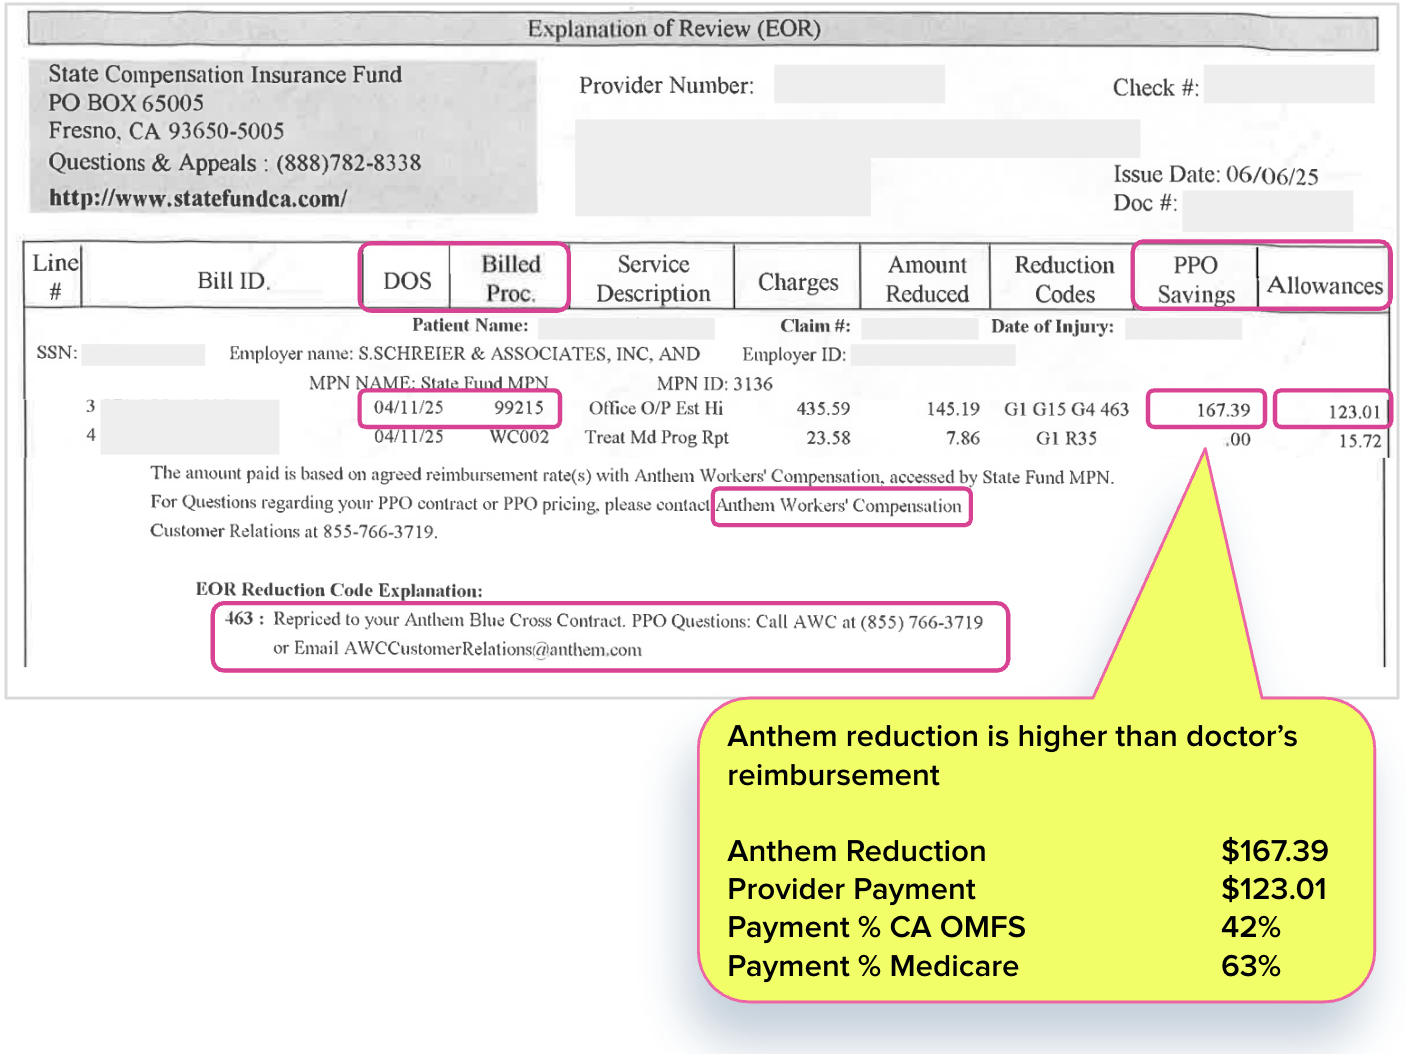The image size is (1406, 1054).
Task: Click charge amount 23.58
Action: click(828, 438)
